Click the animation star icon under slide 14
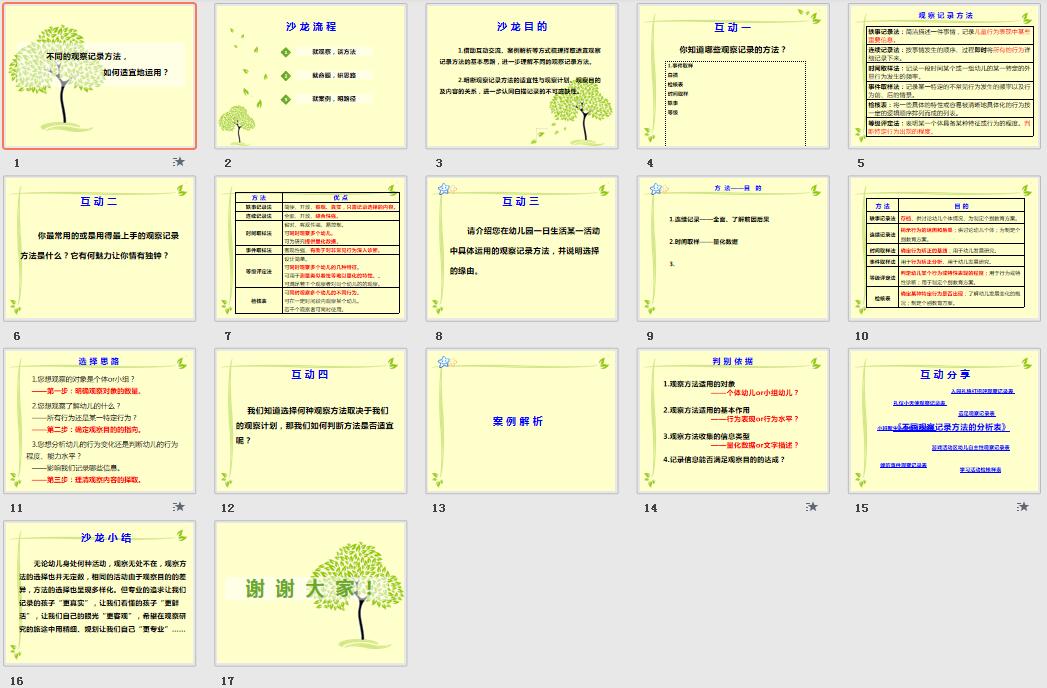1047x688 pixels. (x=812, y=507)
